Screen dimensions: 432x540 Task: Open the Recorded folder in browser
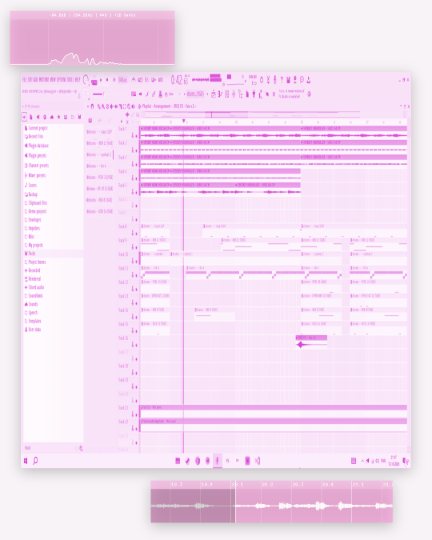pyautogui.click(x=33, y=270)
